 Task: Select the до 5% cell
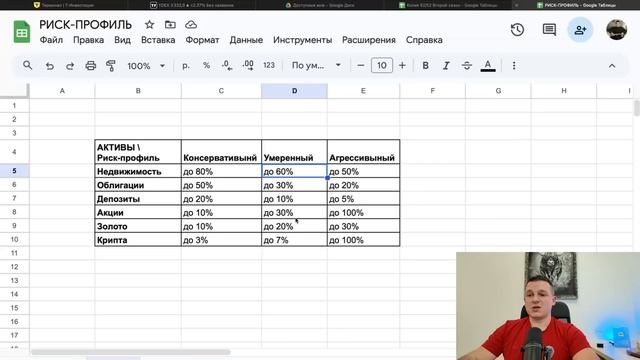[363, 199]
